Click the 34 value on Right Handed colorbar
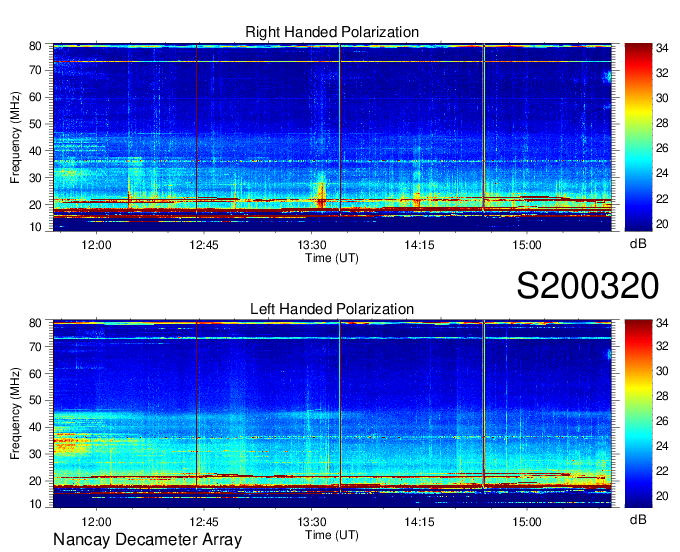 pyautogui.click(x=662, y=48)
